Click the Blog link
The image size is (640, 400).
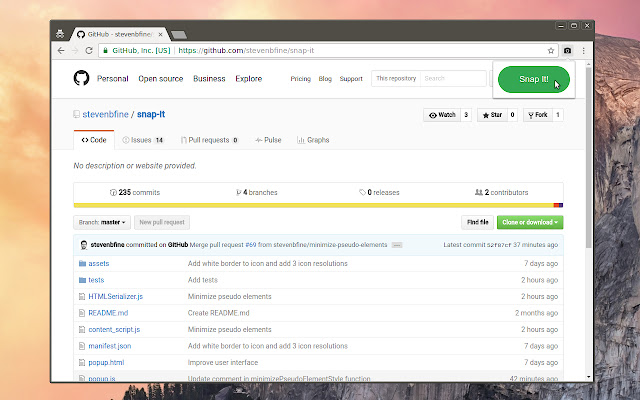[x=325, y=79]
